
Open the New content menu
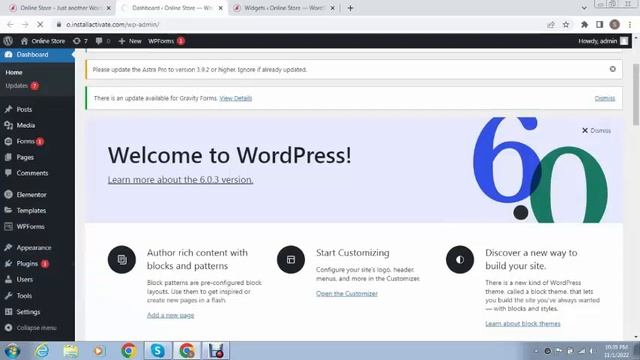tap(130, 41)
